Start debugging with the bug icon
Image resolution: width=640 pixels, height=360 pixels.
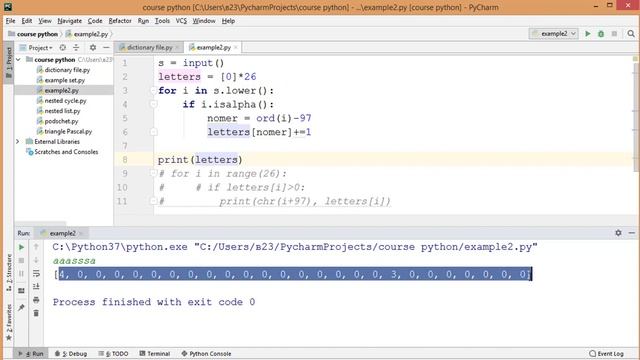(601, 33)
